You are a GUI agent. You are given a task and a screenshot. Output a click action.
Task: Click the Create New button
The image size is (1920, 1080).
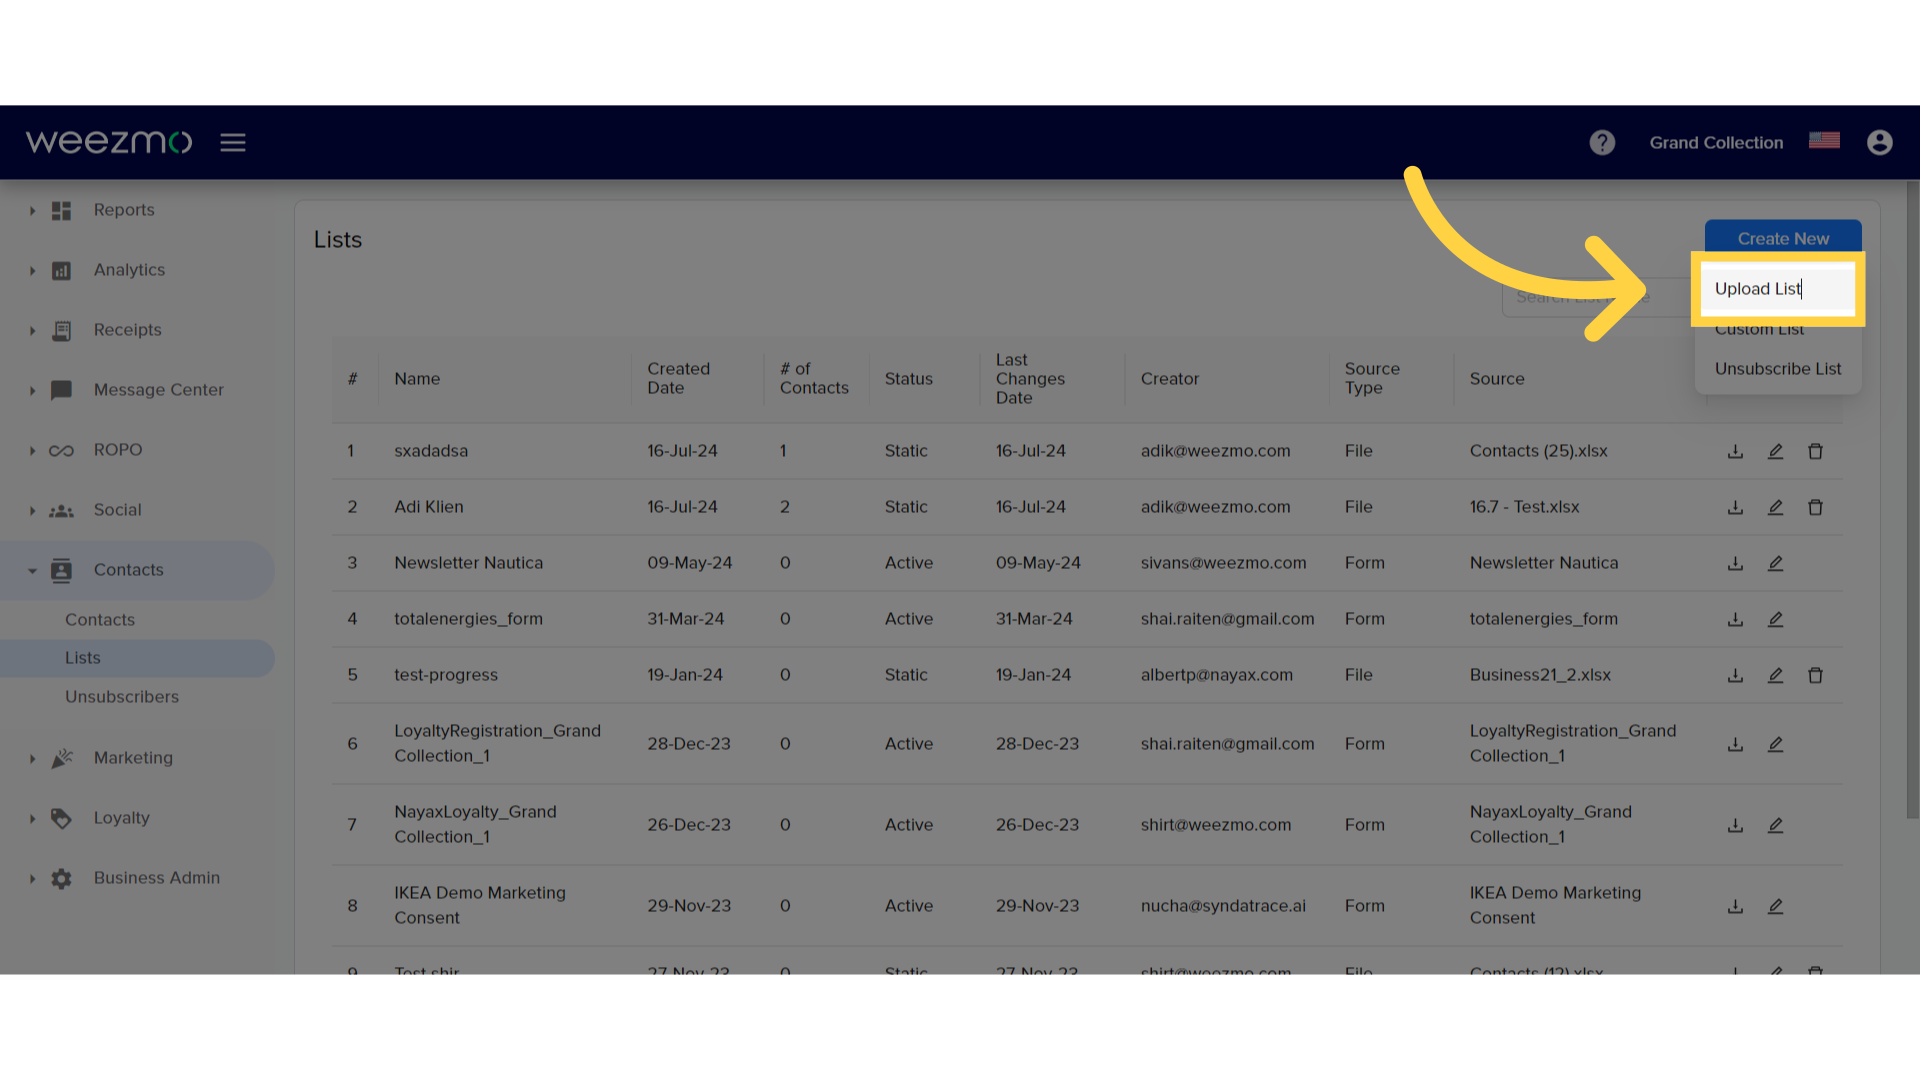[1783, 238]
